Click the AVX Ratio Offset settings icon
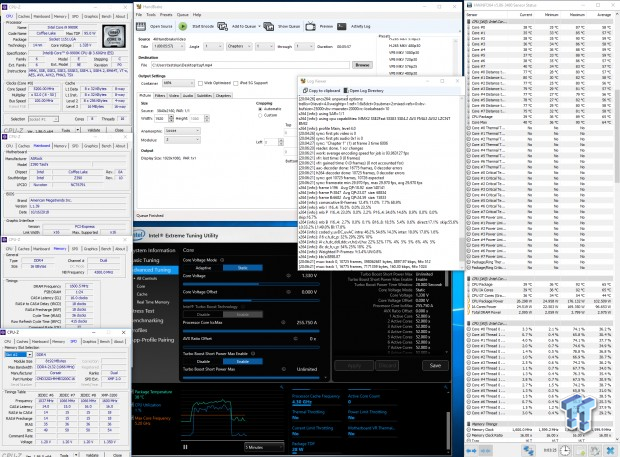The height and width of the screenshot is (457, 620). tap(295, 338)
